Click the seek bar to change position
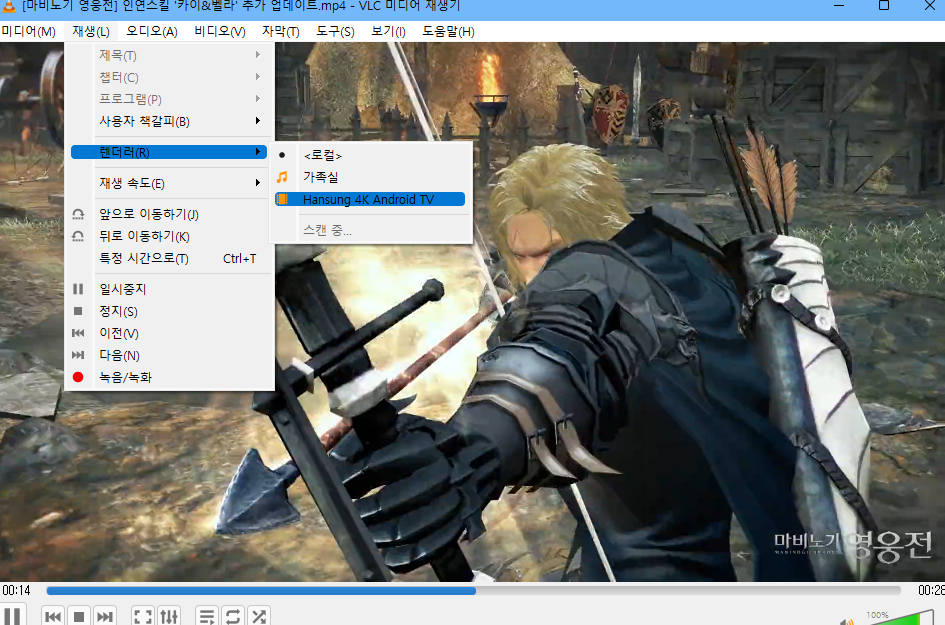Screen dimensions: 945x625 pyautogui.click(x=473, y=591)
